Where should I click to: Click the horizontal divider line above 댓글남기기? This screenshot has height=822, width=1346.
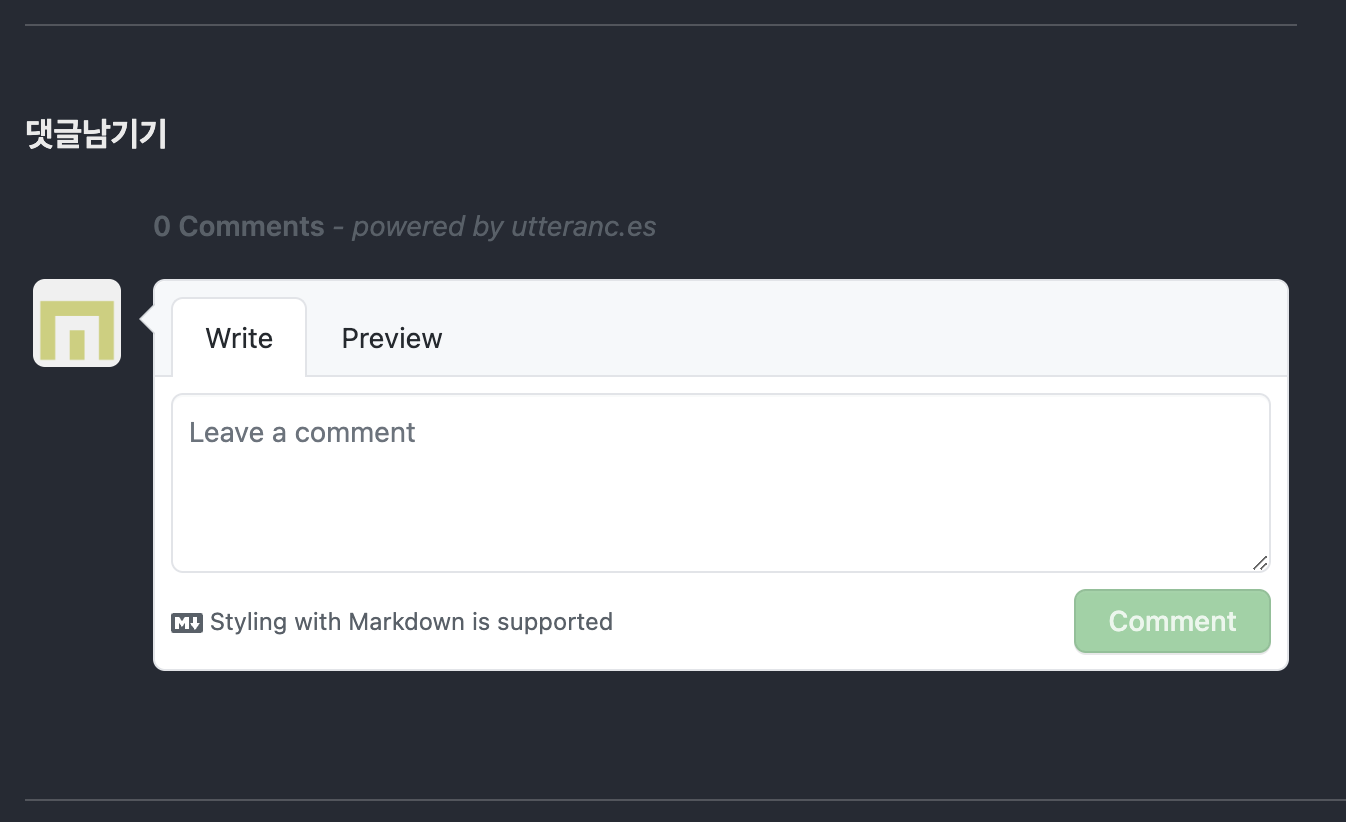point(661,24)
